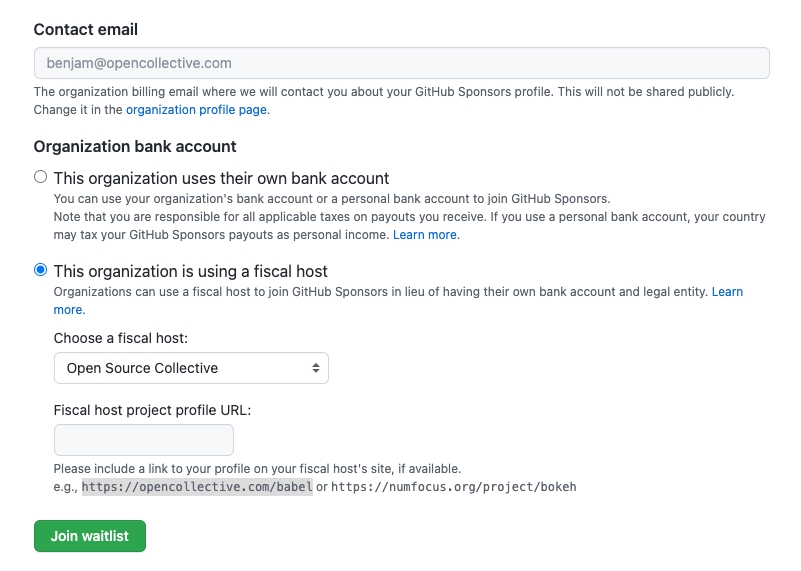The image size is (801, 571).
Task: Focus the Fiscal host project profile URL field
Action: (143, 440)
